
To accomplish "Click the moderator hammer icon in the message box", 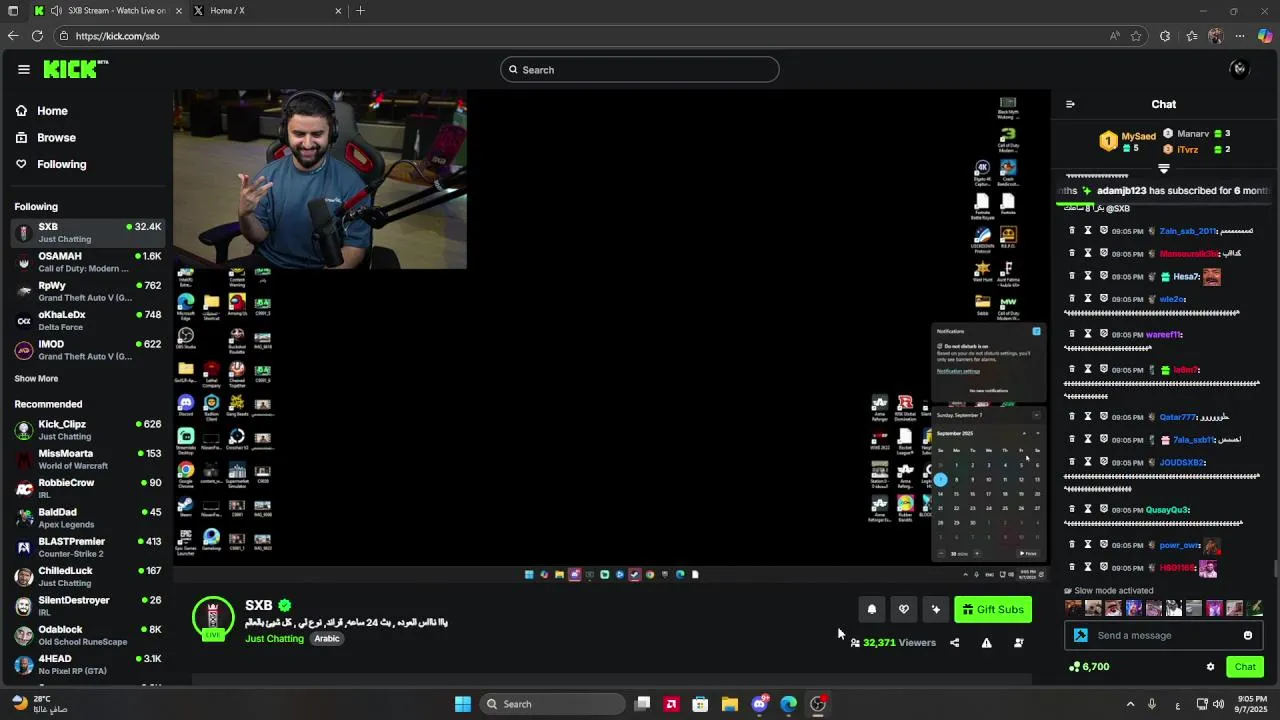I will point(1080,636).
